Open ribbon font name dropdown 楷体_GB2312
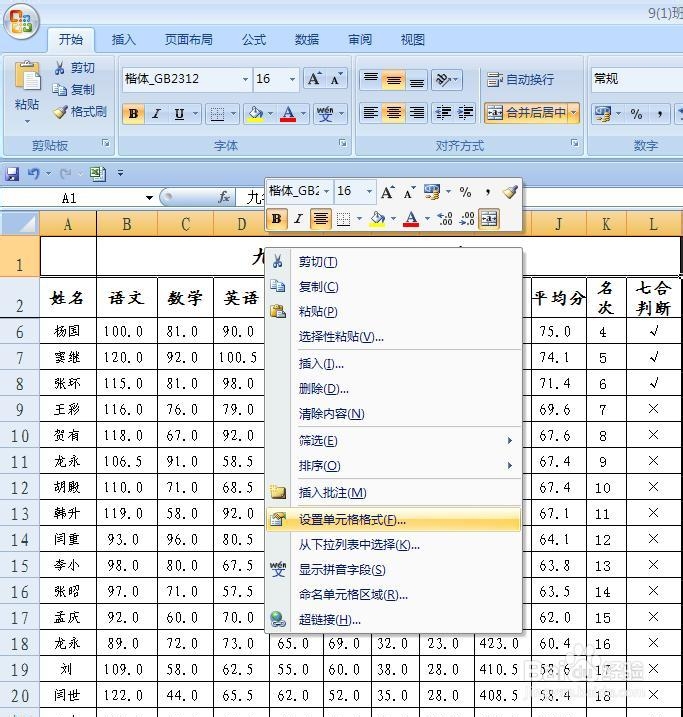Image resolution: width=683 pixels, height=717 pixels. [x=245, y=79]
